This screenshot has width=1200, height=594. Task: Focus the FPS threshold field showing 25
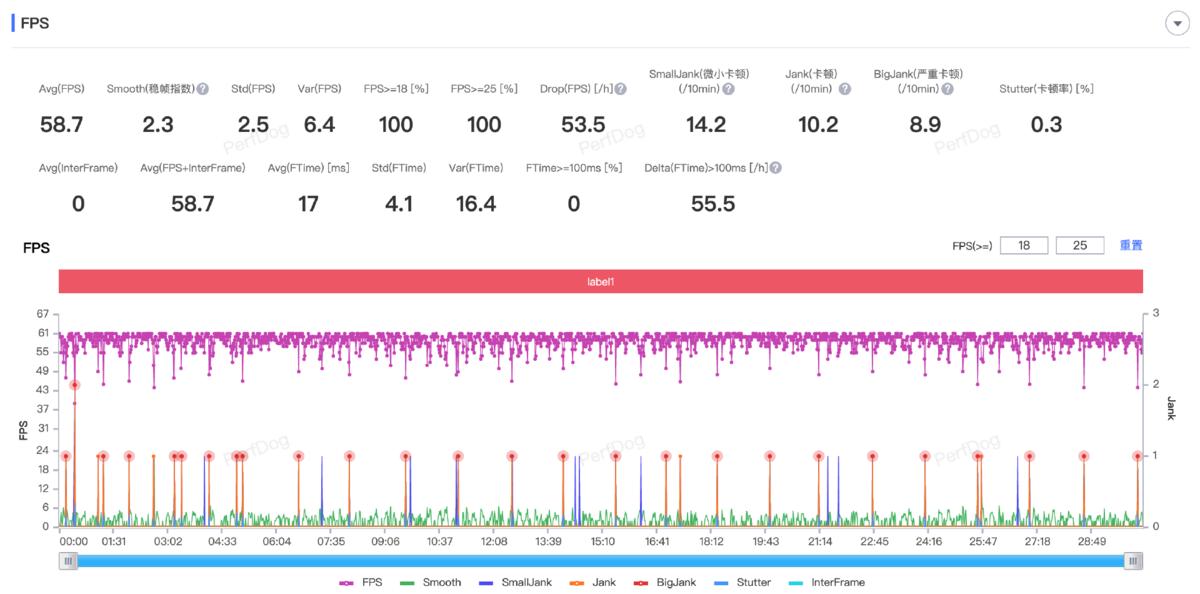(x=1080, y=245)
